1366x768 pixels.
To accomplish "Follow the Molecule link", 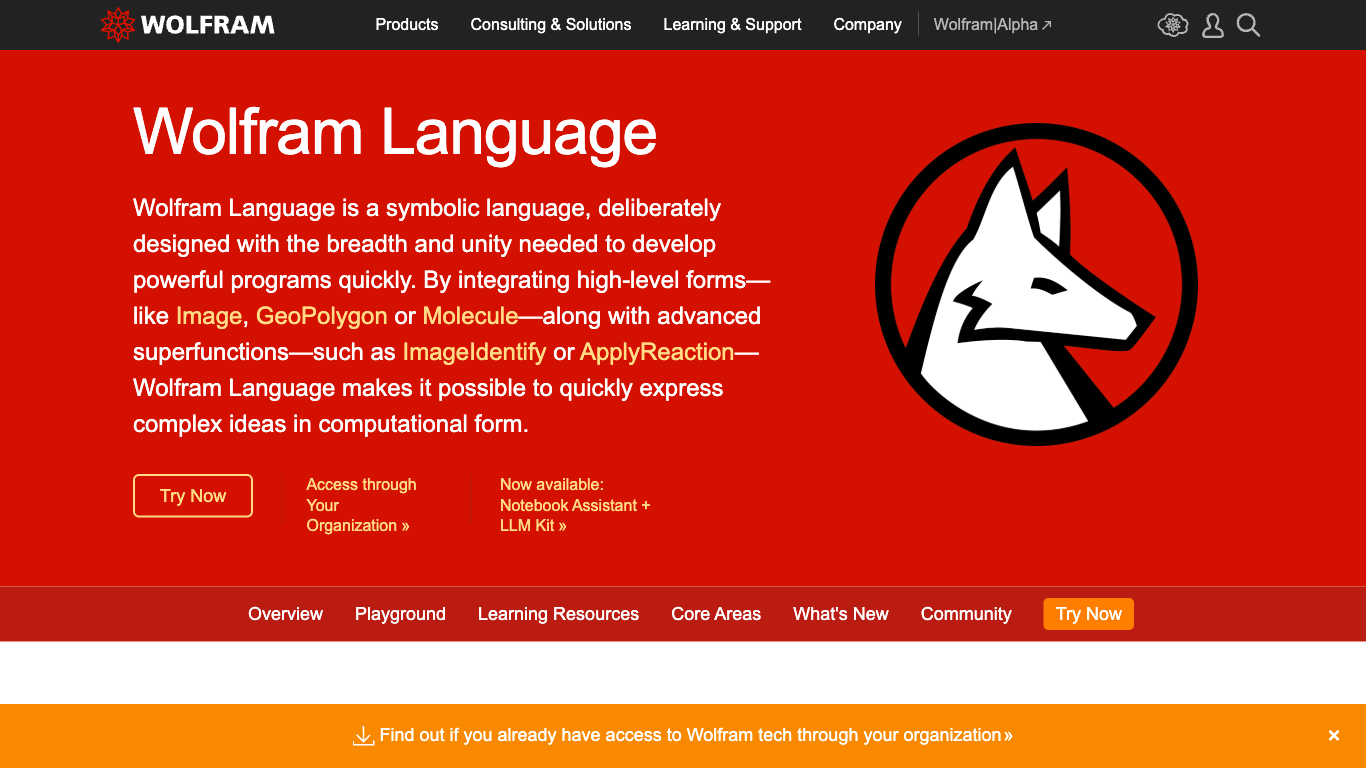I will click(x=470, y=316).
